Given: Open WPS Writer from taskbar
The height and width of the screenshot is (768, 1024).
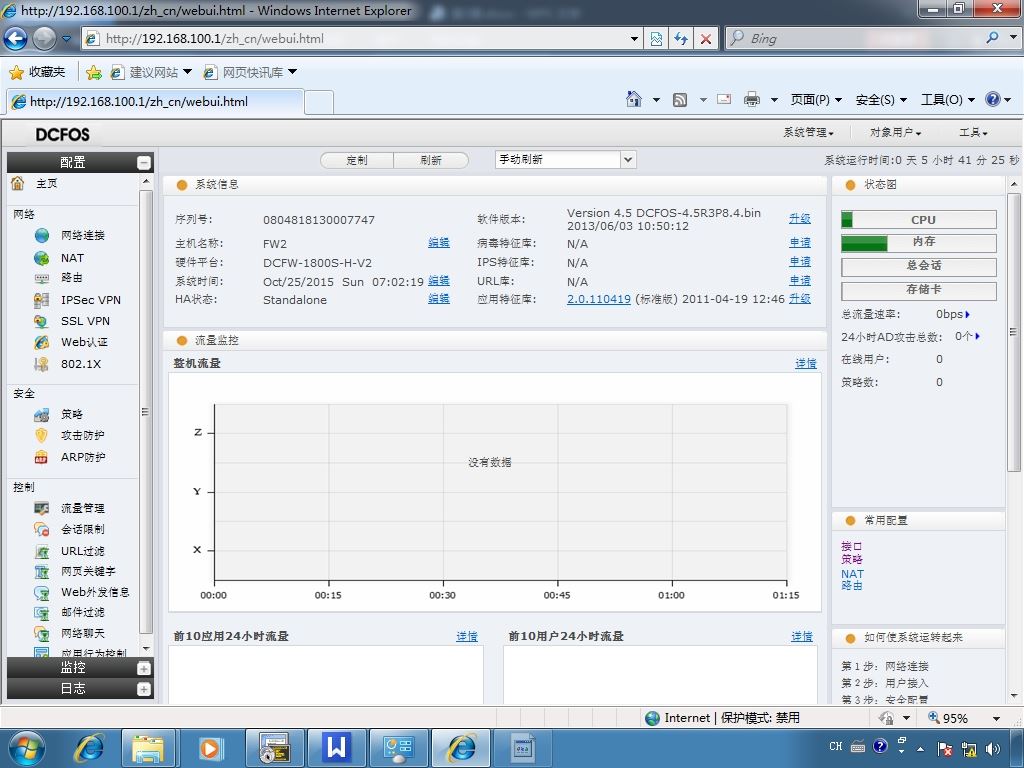Looking at the screenshot, I should tap(336, 748).
